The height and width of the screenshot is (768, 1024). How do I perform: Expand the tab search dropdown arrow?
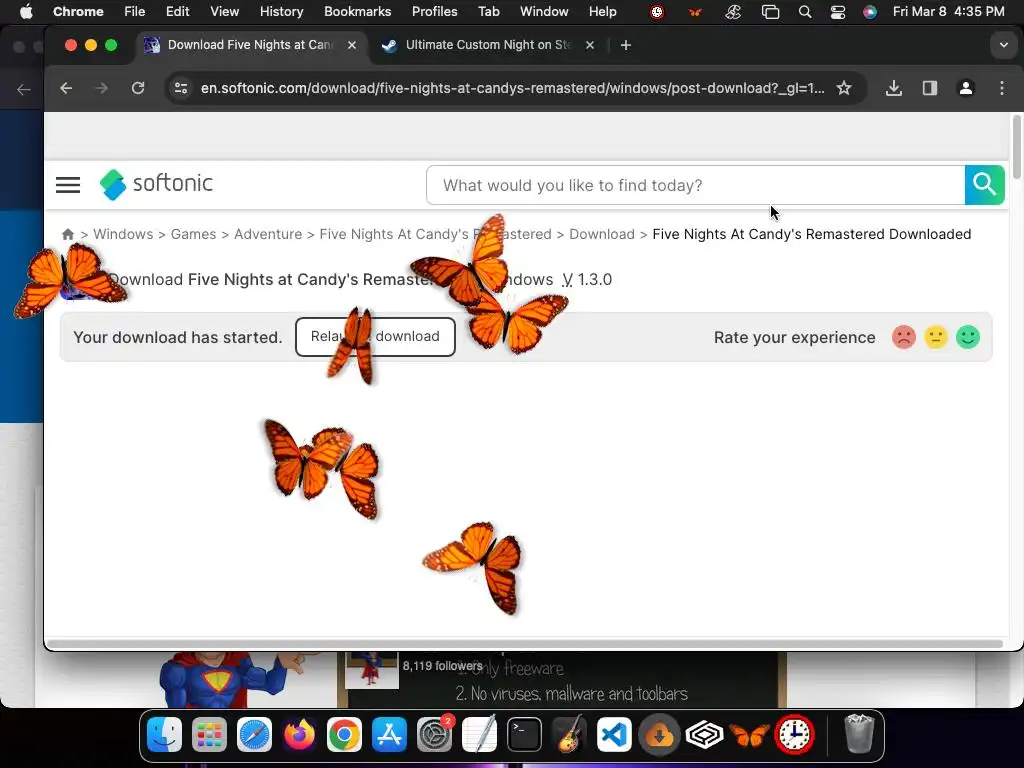pos(1004,45)
